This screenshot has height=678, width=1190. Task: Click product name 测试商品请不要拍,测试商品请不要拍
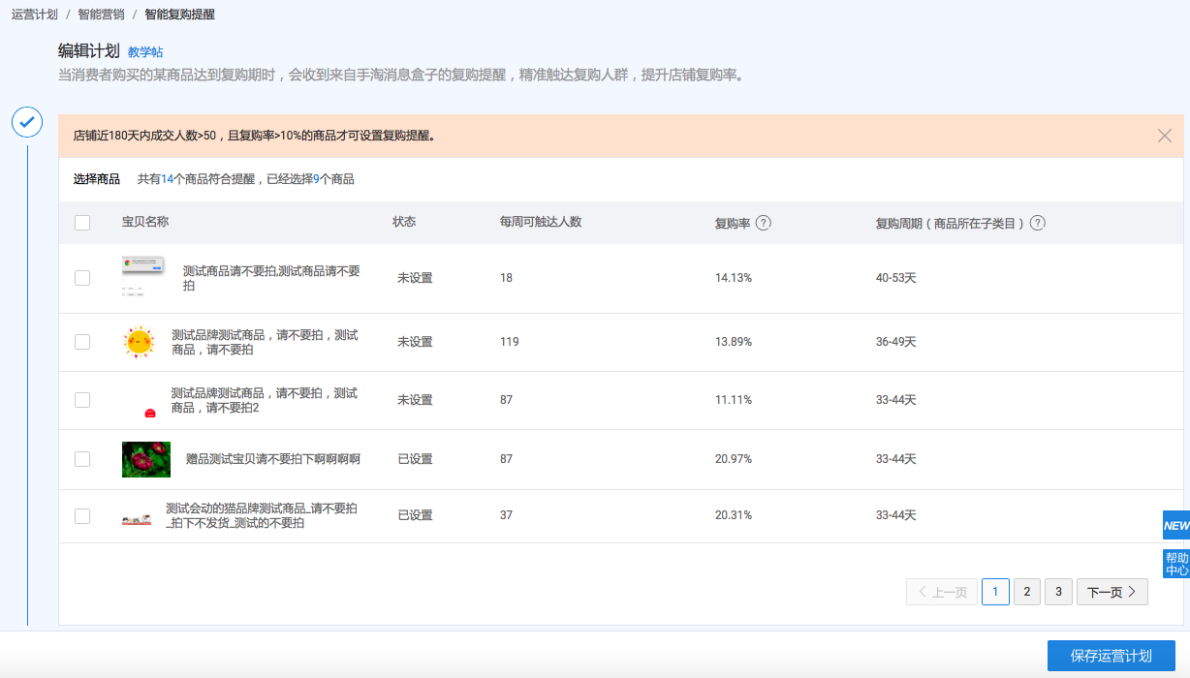pyautogui.click(x=272, y=278)
